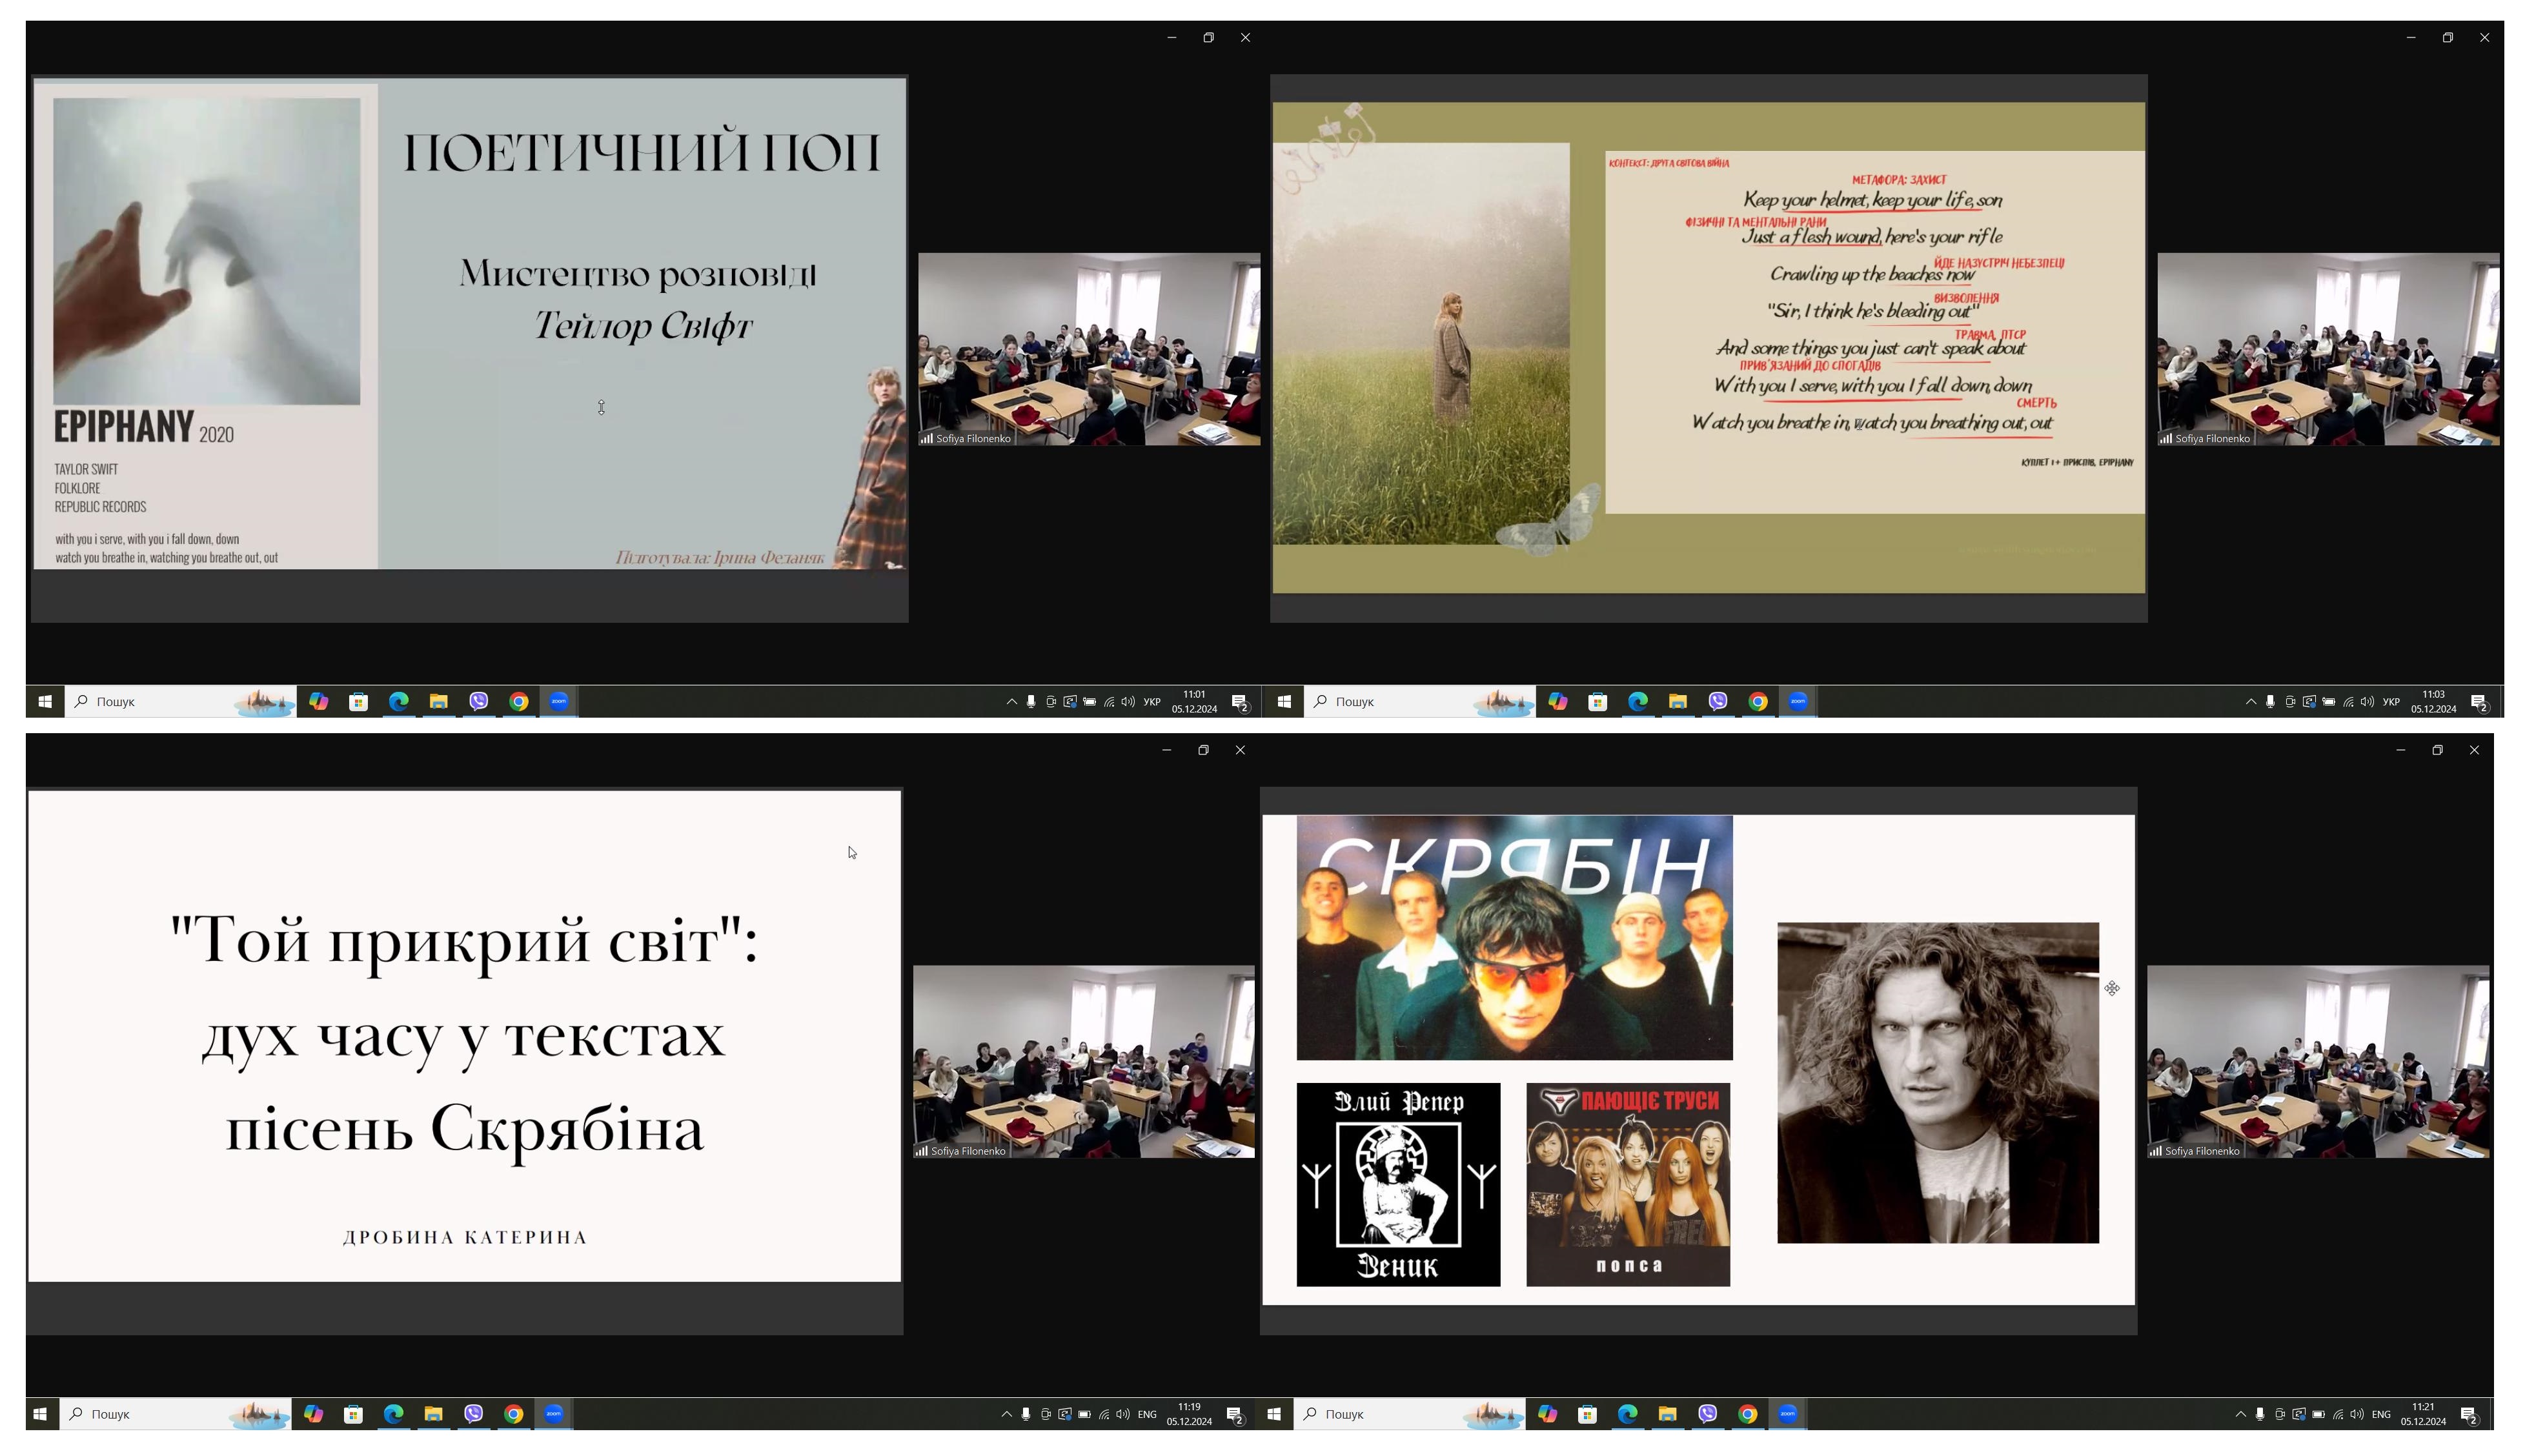Launch Copilot from the taskbar showing 11:19
This screenshot has height=1456, width=2525.
[313, 1414]
